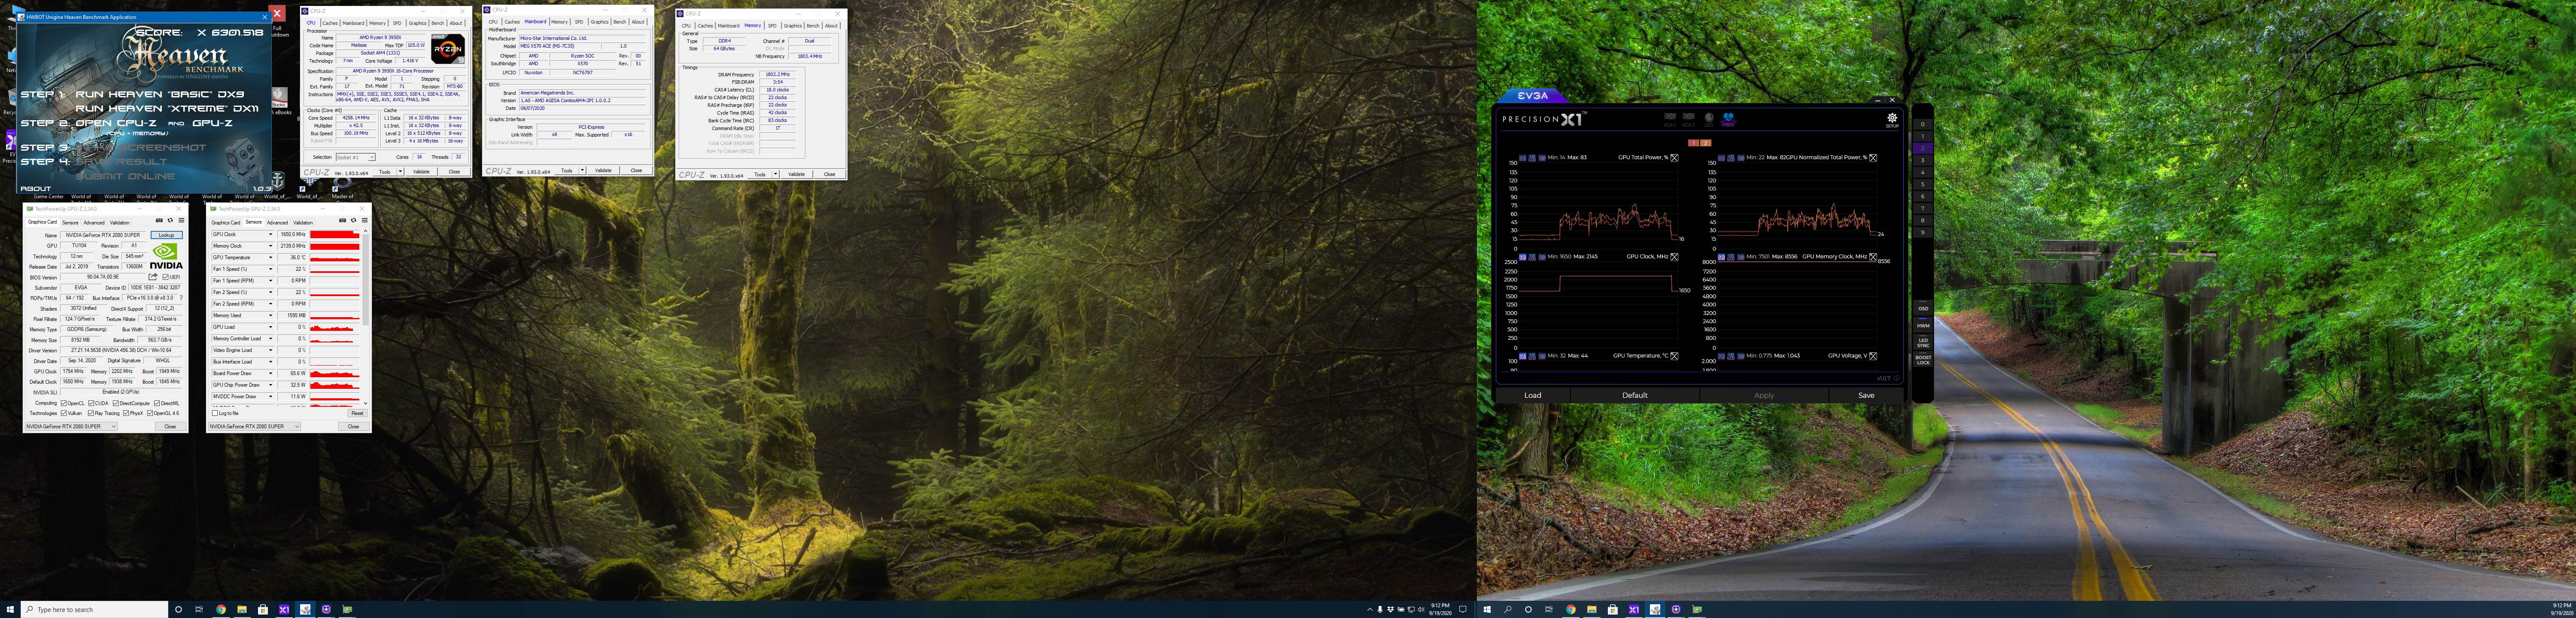Toggle the Ray Tracing checkbox in GPU-Z
2576x618 pixels.
click(92, 413)
